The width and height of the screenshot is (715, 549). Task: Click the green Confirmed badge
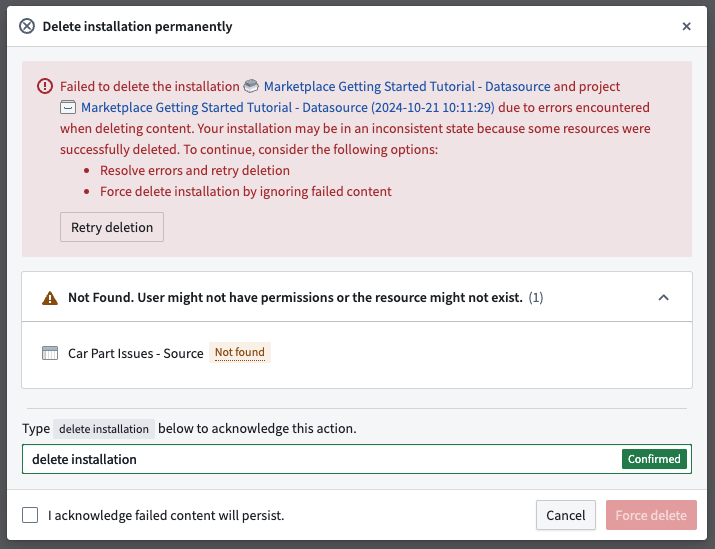[x=654, y=459]
